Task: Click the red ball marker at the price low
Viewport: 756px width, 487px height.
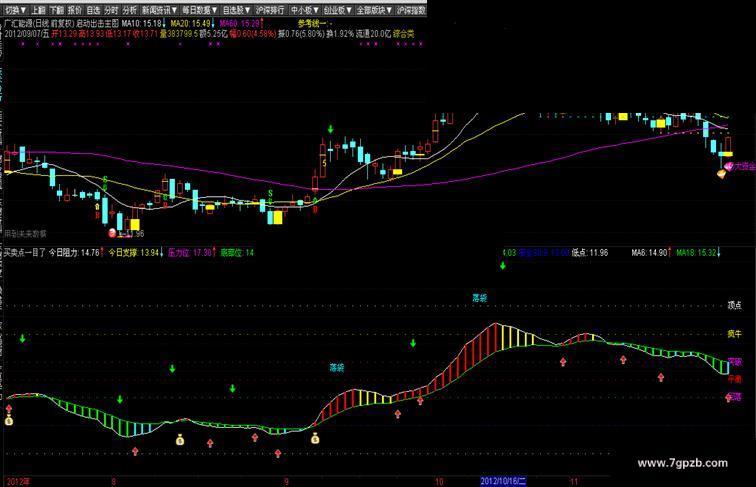Action: tap(112, 233)
